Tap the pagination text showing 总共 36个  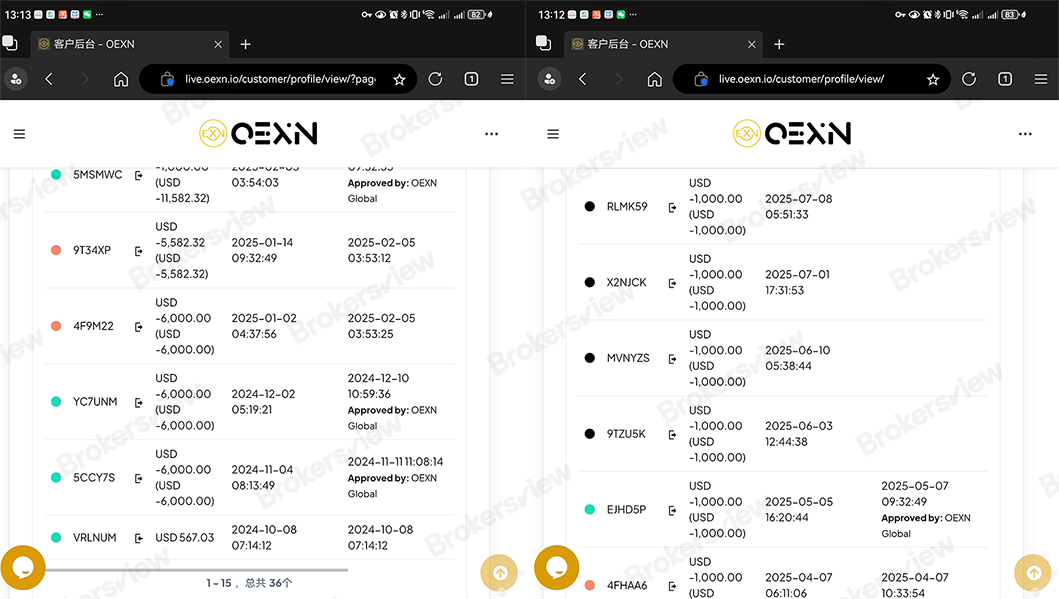[248, 582]
